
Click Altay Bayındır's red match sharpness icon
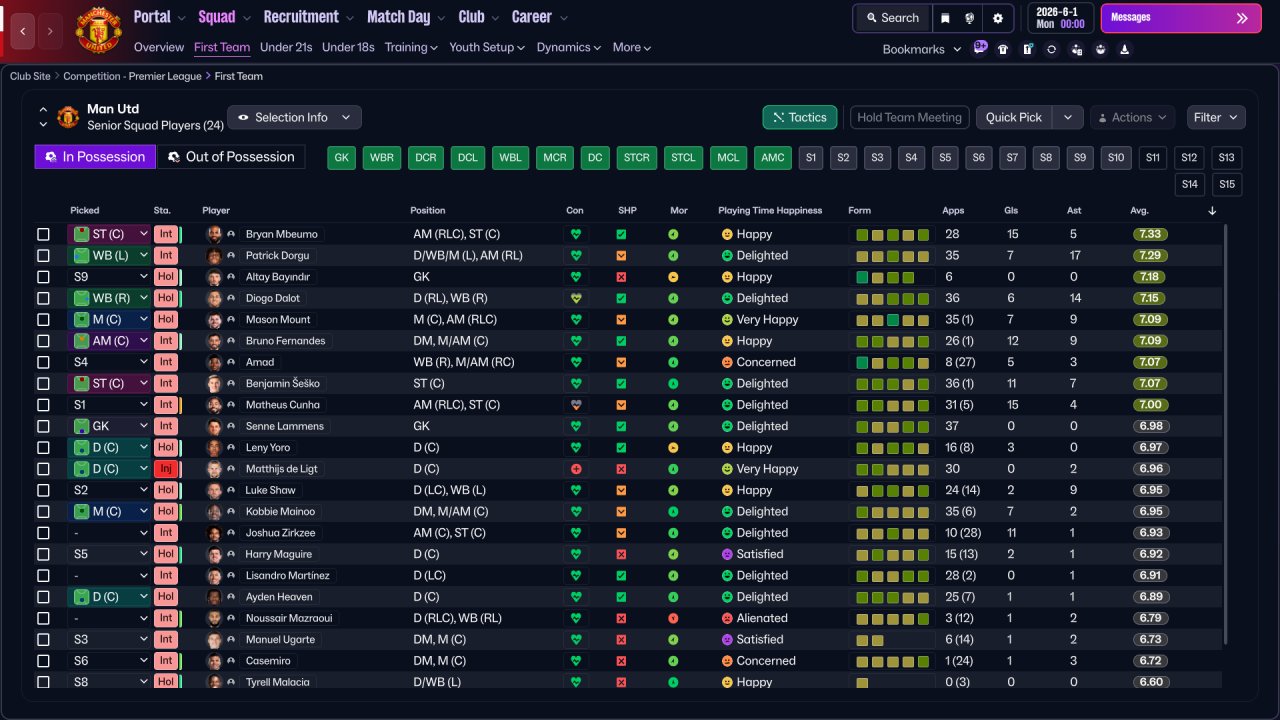[x=621, y=277]
